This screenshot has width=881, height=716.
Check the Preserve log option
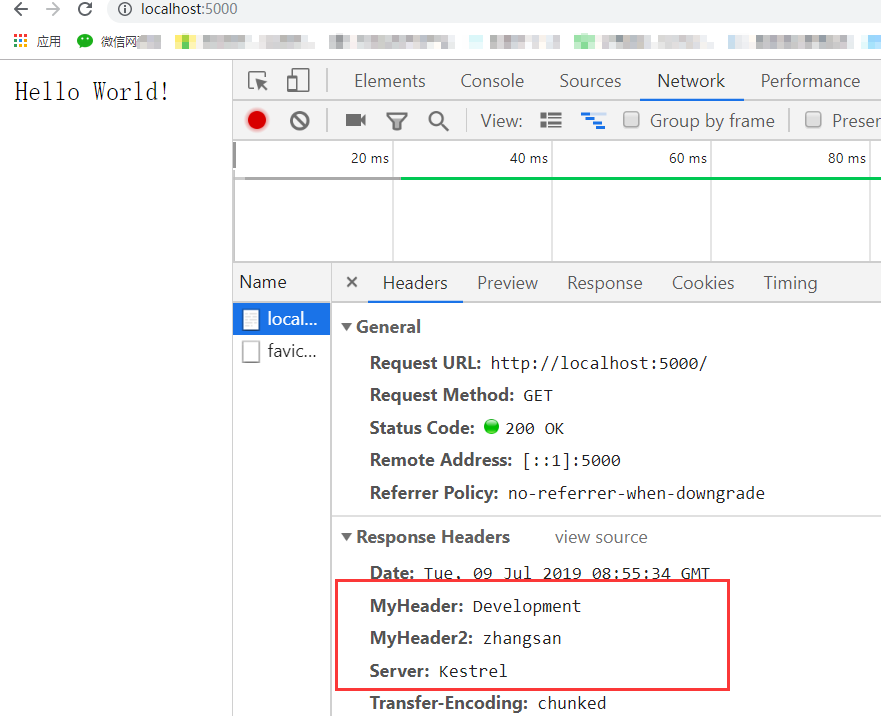coord(814,119)
